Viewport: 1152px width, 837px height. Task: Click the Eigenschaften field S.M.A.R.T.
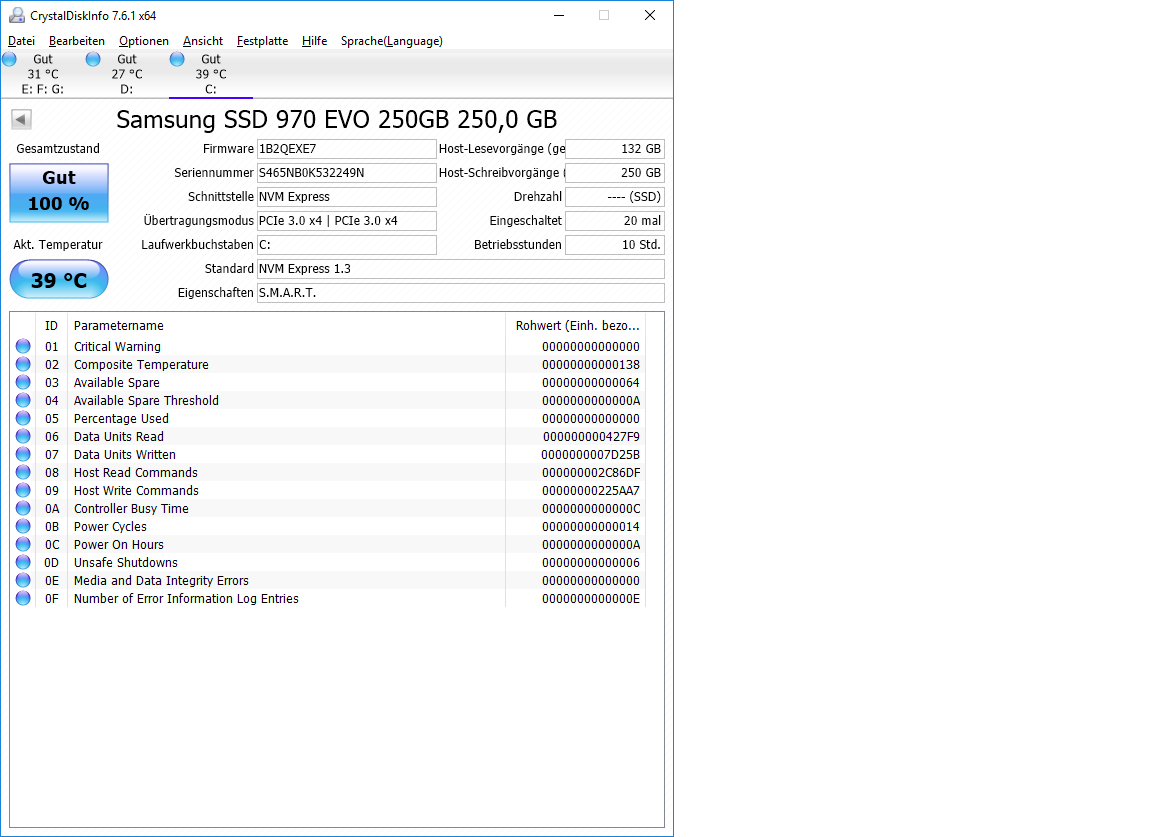[x=461, y=292]
